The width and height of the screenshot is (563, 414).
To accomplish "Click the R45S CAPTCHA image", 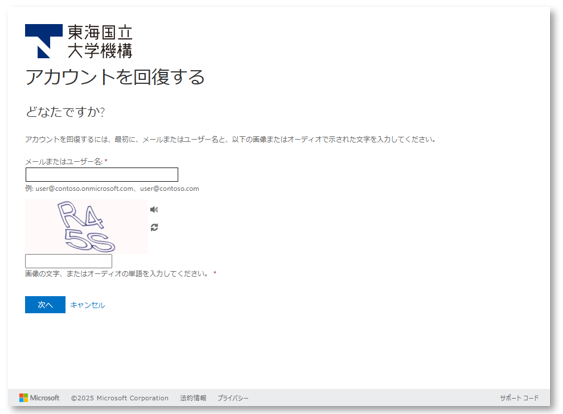I will point(86,226).
